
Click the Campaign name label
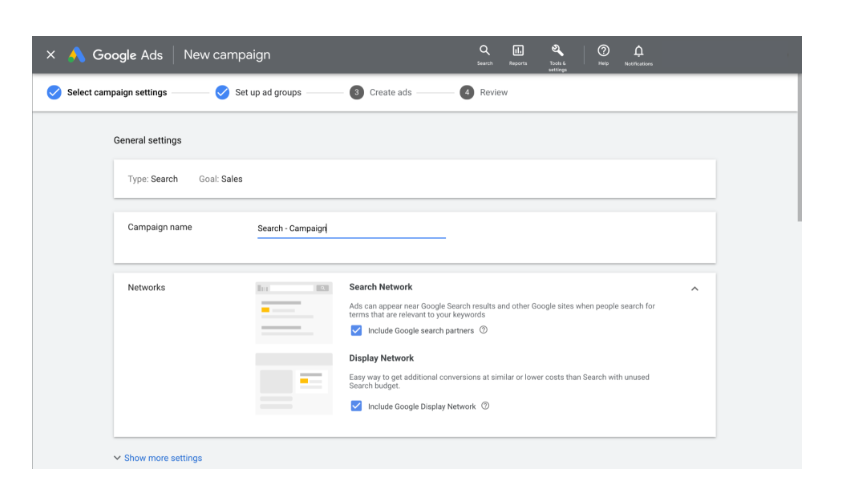coord(160,227)
